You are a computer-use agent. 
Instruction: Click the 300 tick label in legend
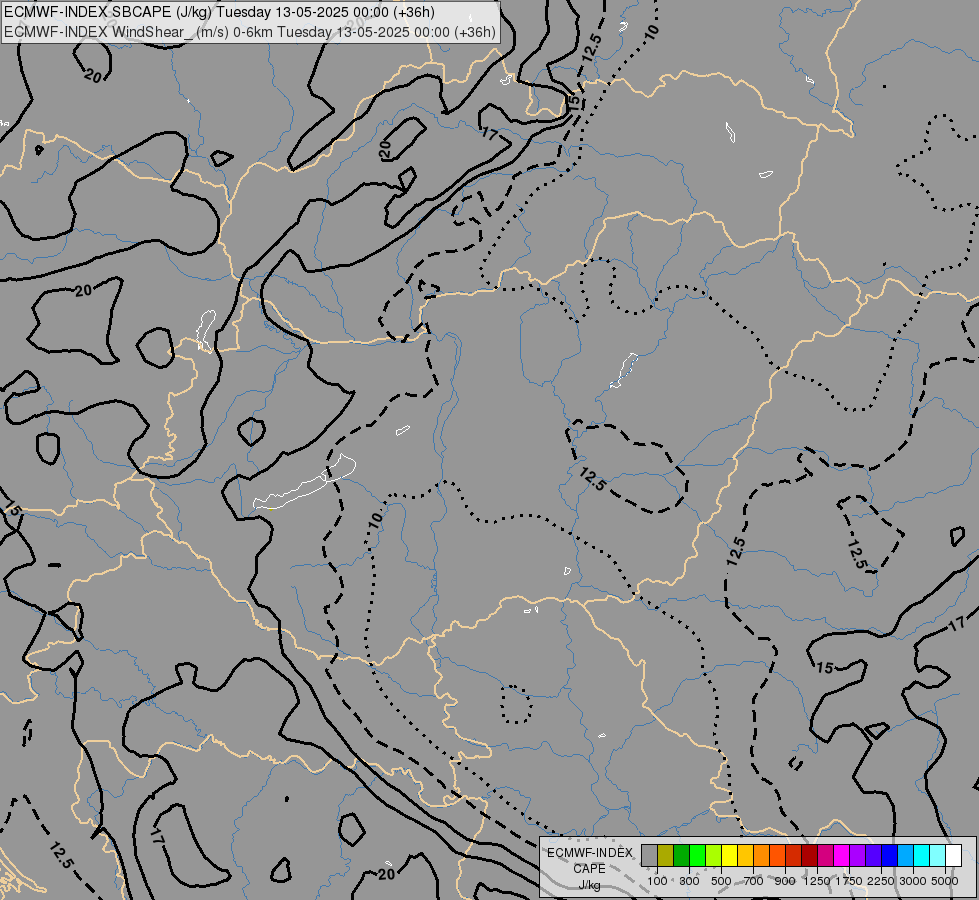(689, 881)
